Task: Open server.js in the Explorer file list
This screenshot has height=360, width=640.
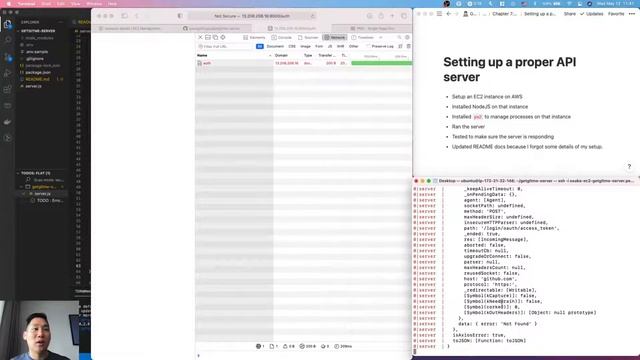Action: click(x=33, y=86)
